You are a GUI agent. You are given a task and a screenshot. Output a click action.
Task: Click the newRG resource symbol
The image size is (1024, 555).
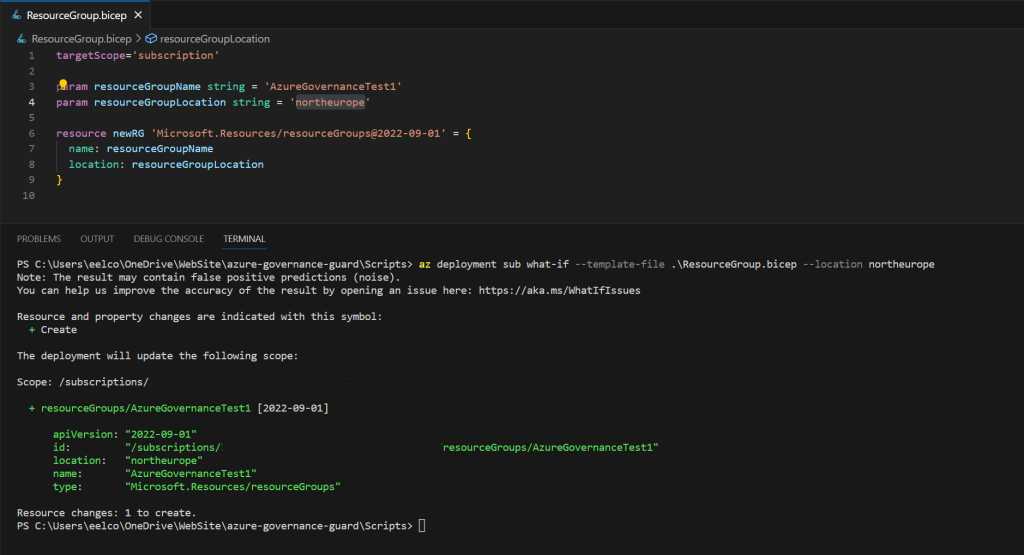tap(128, 133)
